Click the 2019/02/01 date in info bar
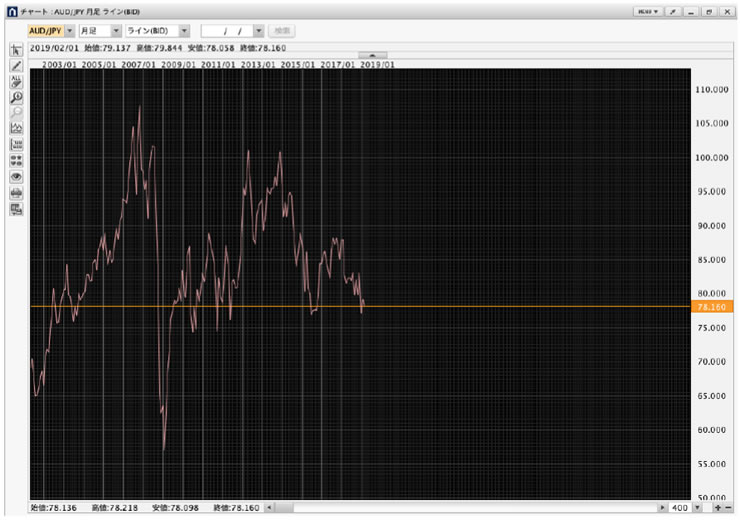This screenshot has height=520, width=740. click(x=54, y=48)
